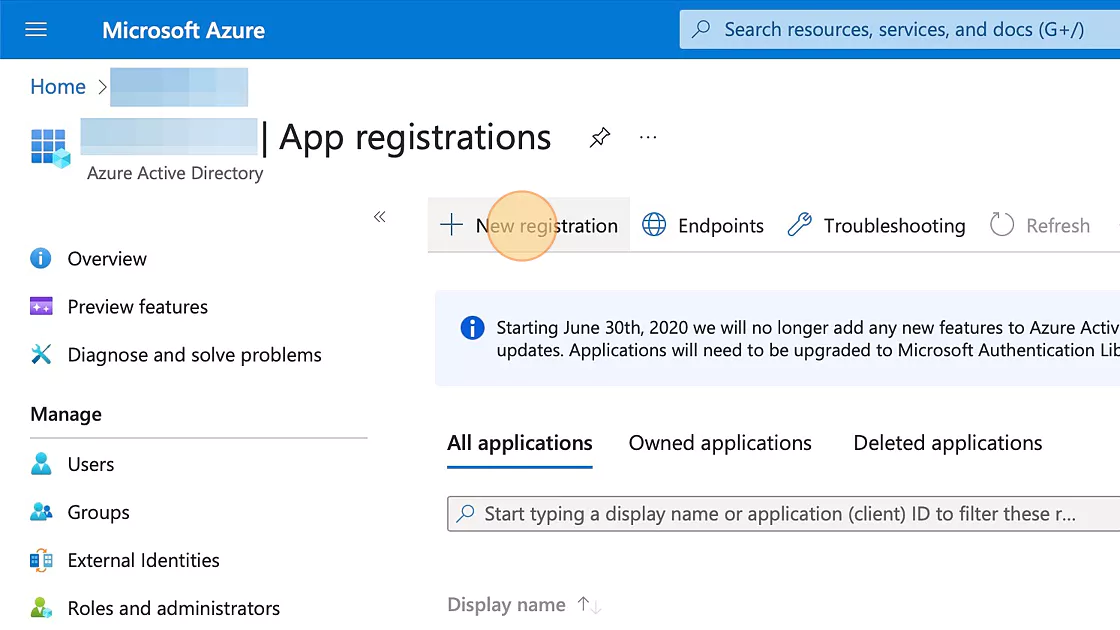The width and height of the screenshot is (1120, 630).
Task: Click the display name filter field
Action: [778, 513]
